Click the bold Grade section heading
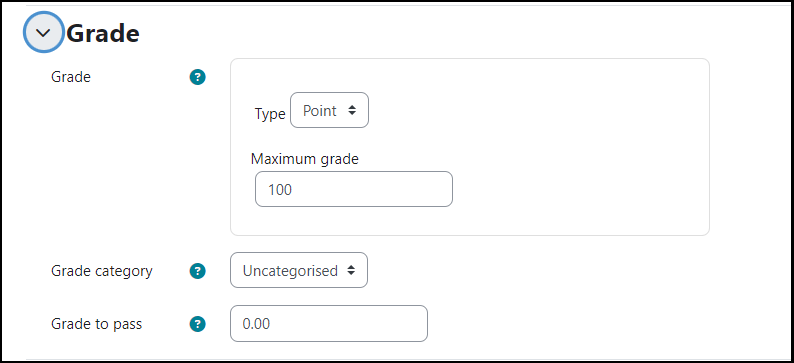 [x=103, y=34]
